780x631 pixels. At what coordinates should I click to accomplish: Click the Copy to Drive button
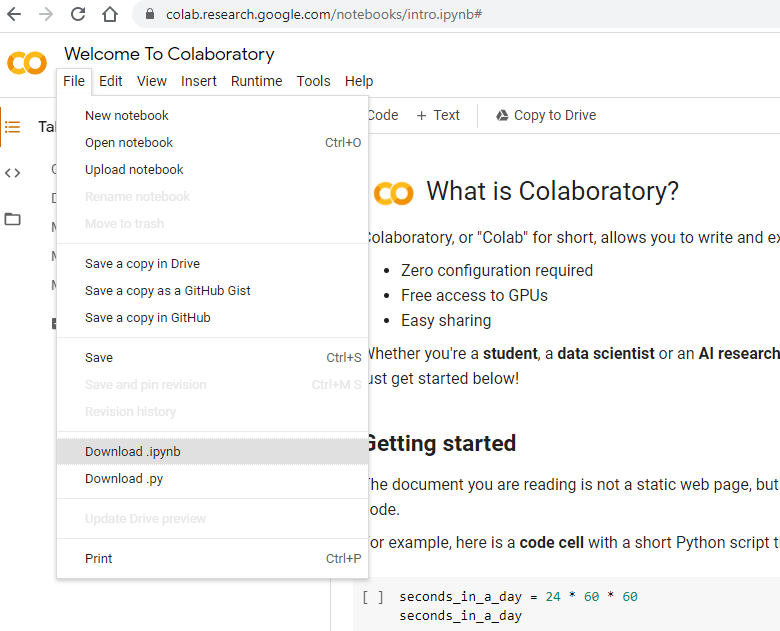pyautogui.click(x=546, y=115)
